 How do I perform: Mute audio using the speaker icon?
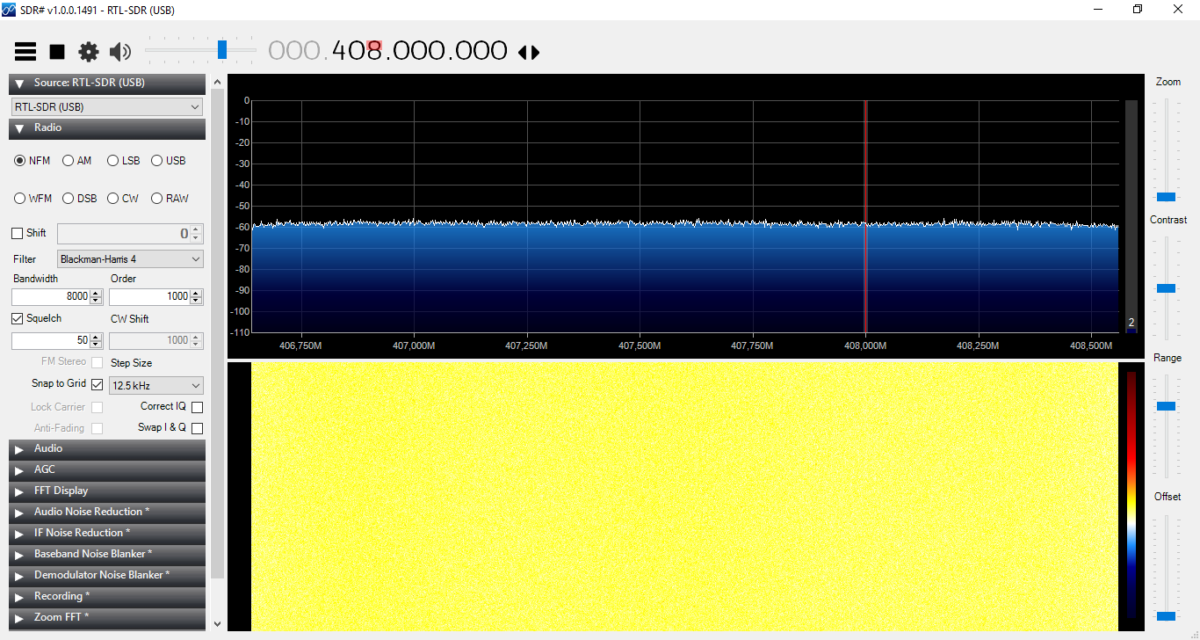click(121, 52)
